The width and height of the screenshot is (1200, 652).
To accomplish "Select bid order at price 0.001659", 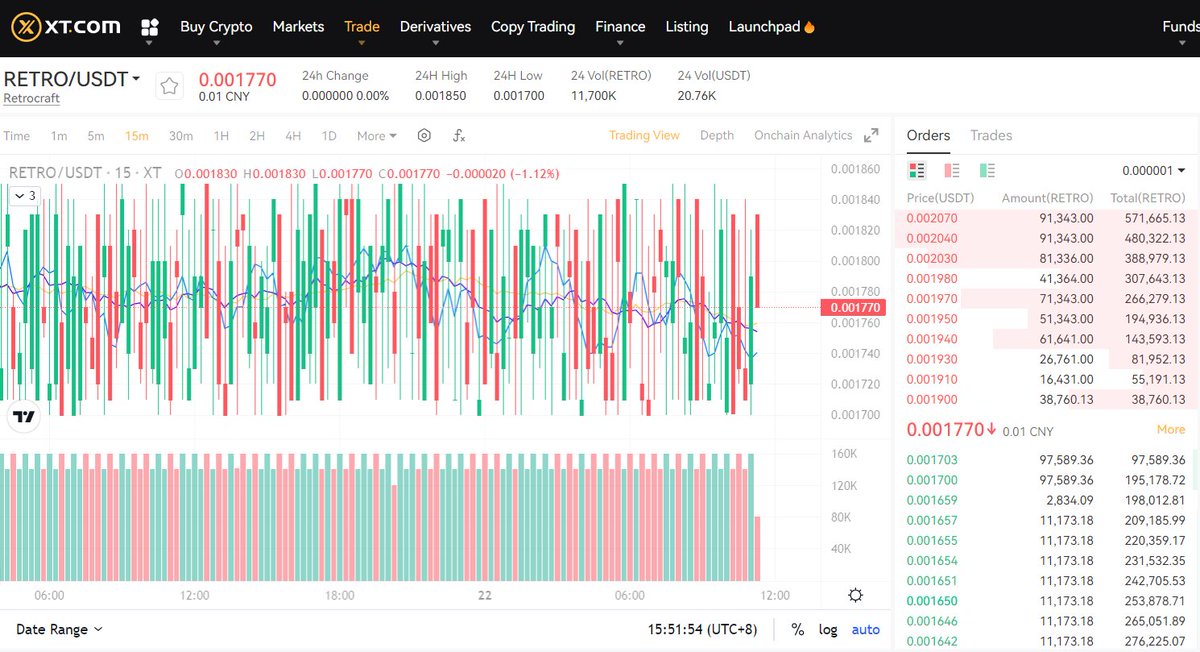I will coord(1046,500).
